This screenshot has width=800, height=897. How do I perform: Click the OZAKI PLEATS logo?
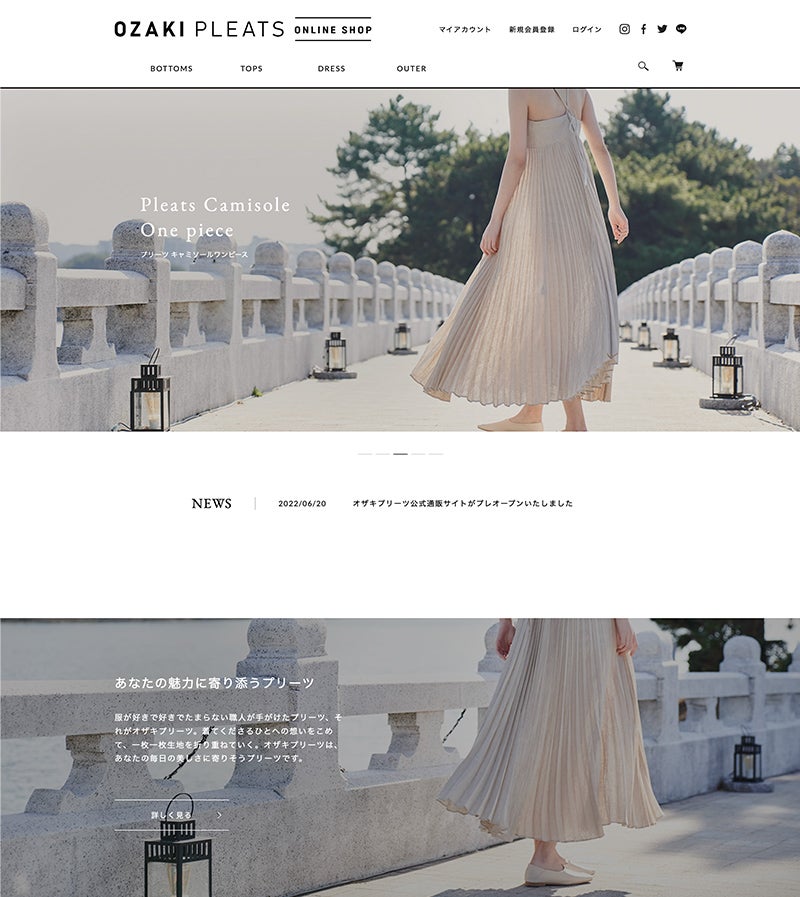195,28
